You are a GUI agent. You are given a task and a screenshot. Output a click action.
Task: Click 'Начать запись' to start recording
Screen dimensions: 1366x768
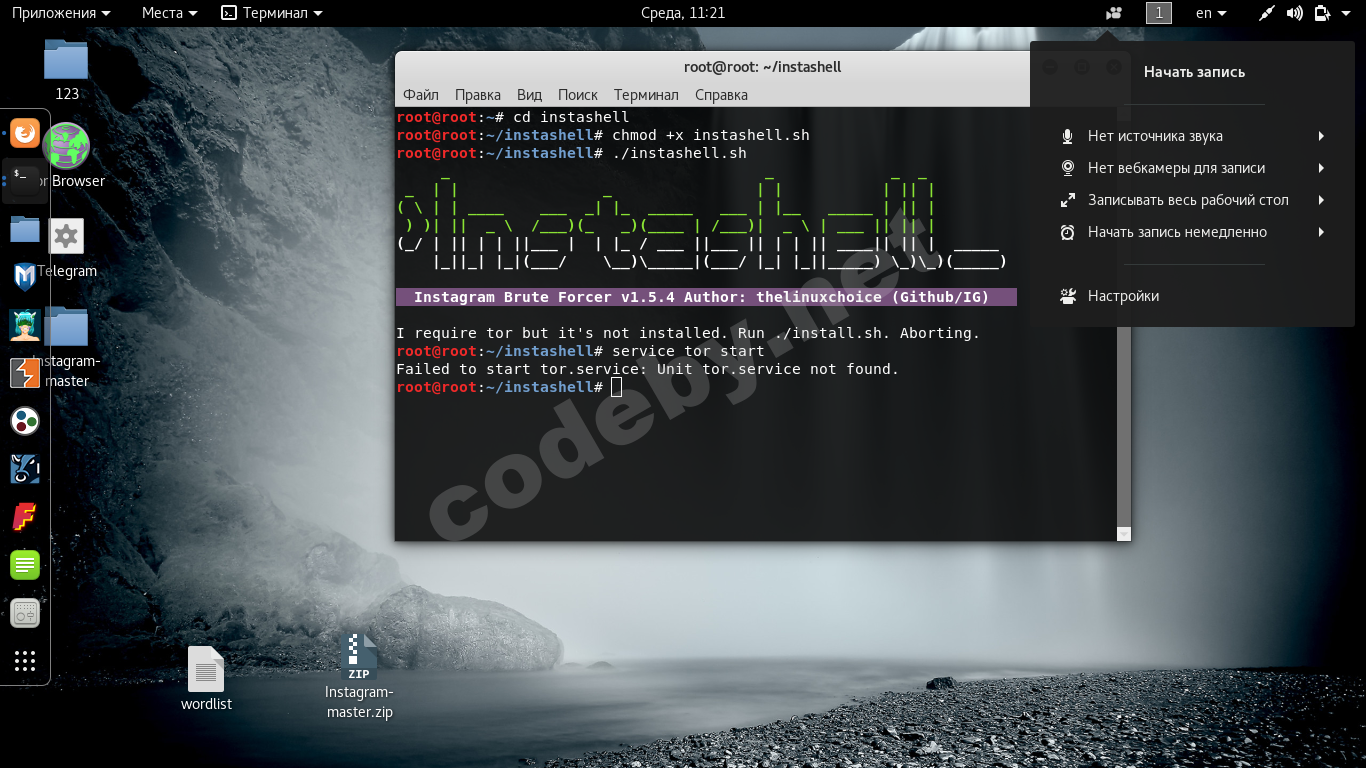tap(1194, 72)
